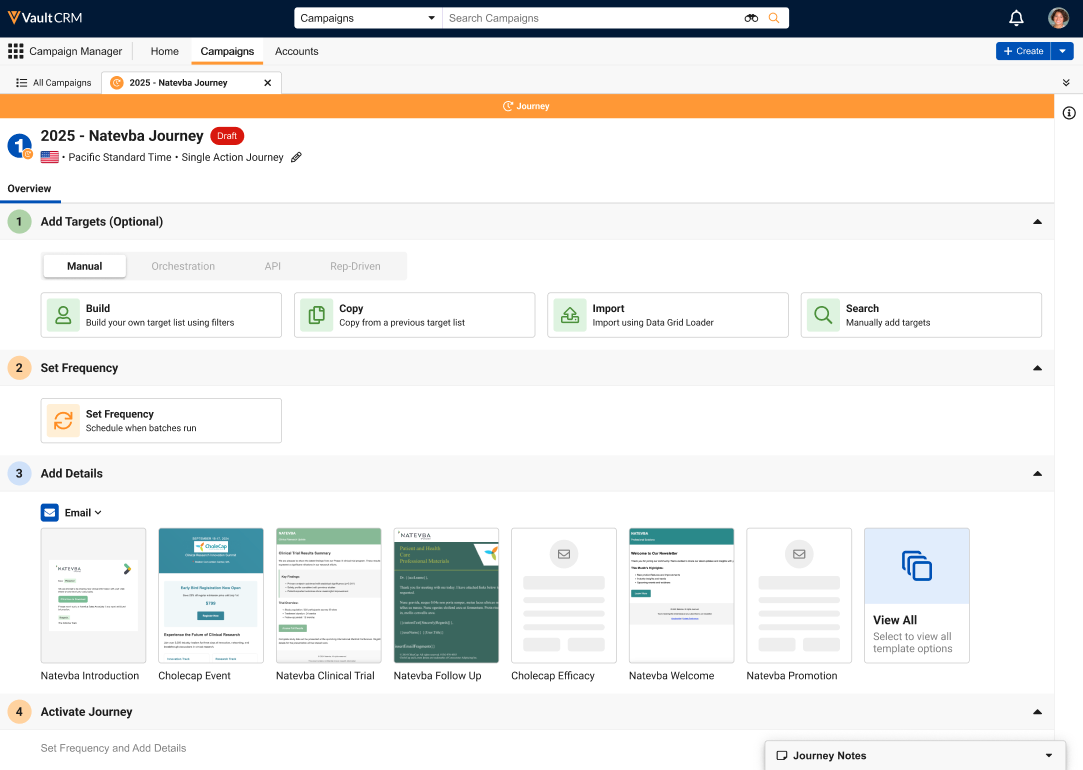Click the Search Campaigns input field

pos(590,18)
